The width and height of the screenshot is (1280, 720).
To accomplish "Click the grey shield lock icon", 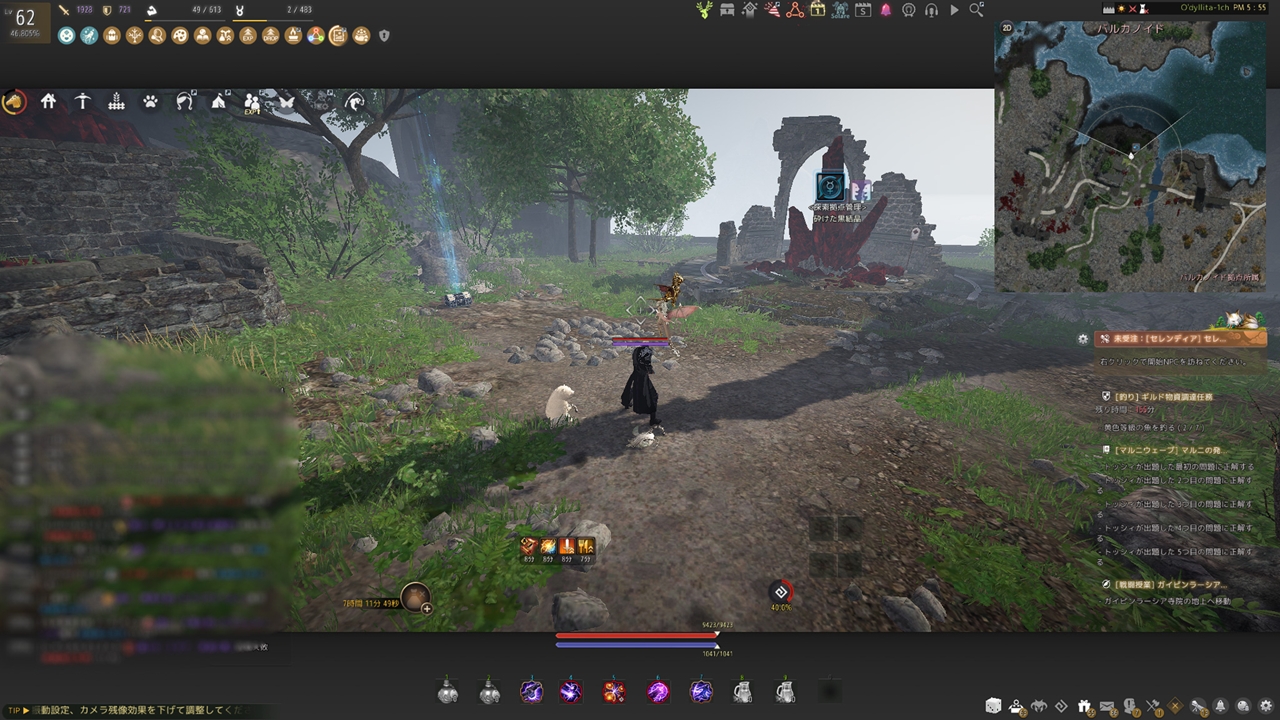I will pos(384,36).
